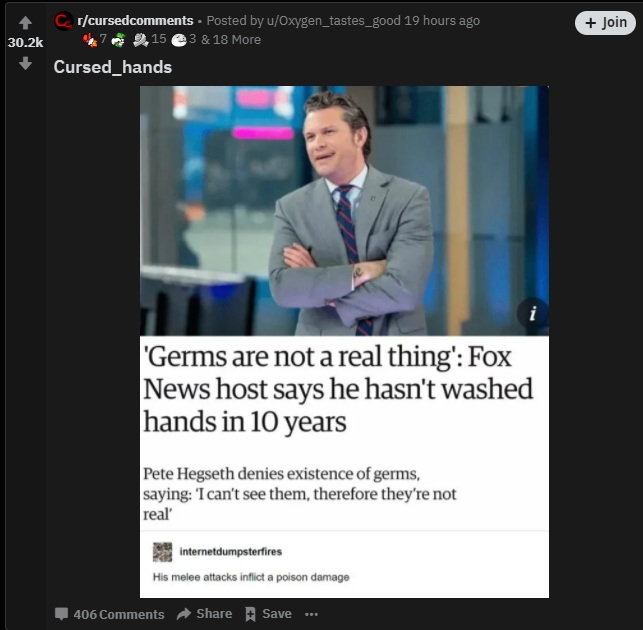
Task: Click the bookmark save icon
Action: click(x=250, y=614)
